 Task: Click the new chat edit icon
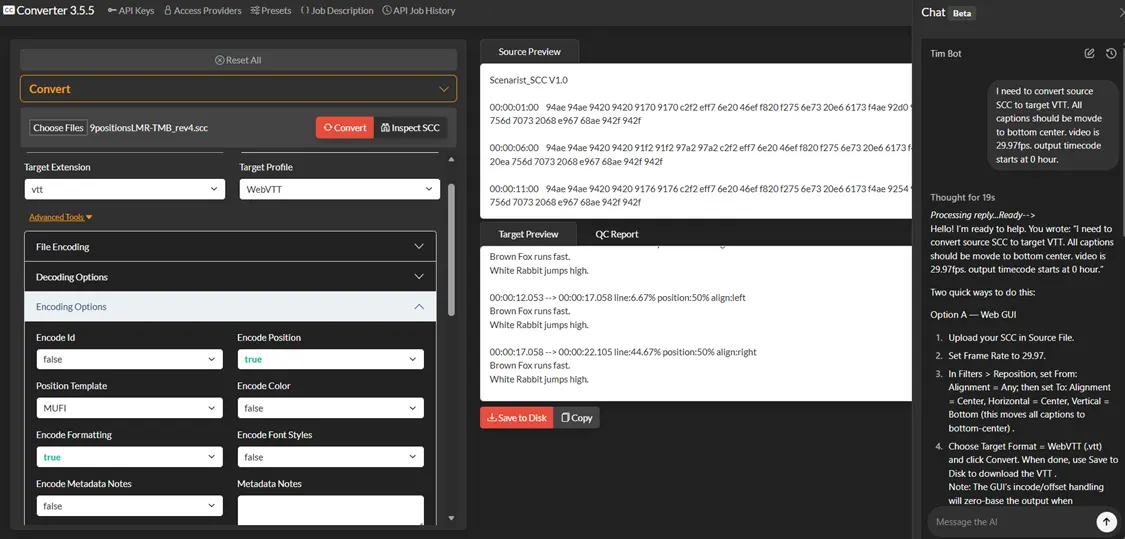[1090, 53]
